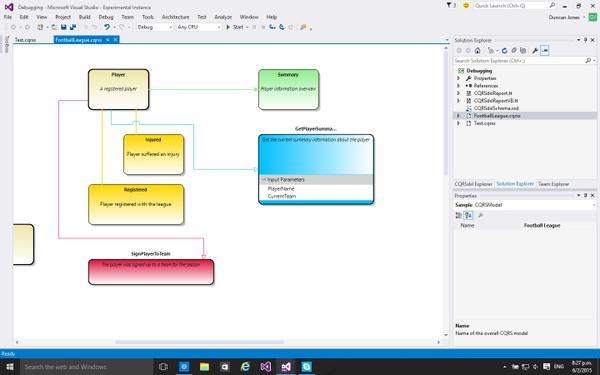Toggle pin on FootballLeague.cqrsx tab
Image resolution: width=600 pixels, height=375 pixels.
108,39
